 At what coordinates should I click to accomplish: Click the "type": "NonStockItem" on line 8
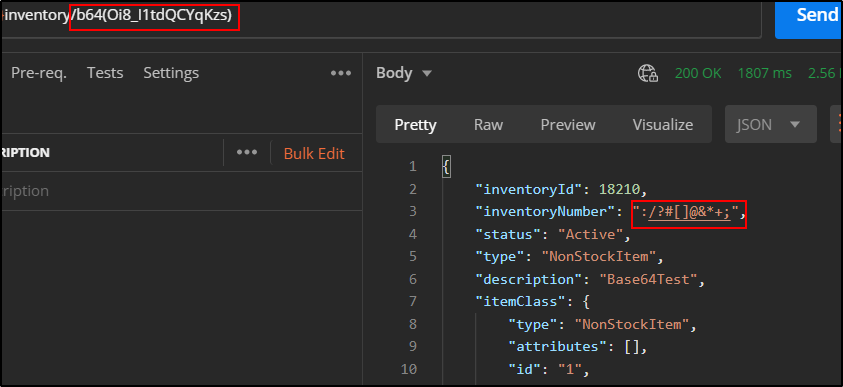(603, 325)
